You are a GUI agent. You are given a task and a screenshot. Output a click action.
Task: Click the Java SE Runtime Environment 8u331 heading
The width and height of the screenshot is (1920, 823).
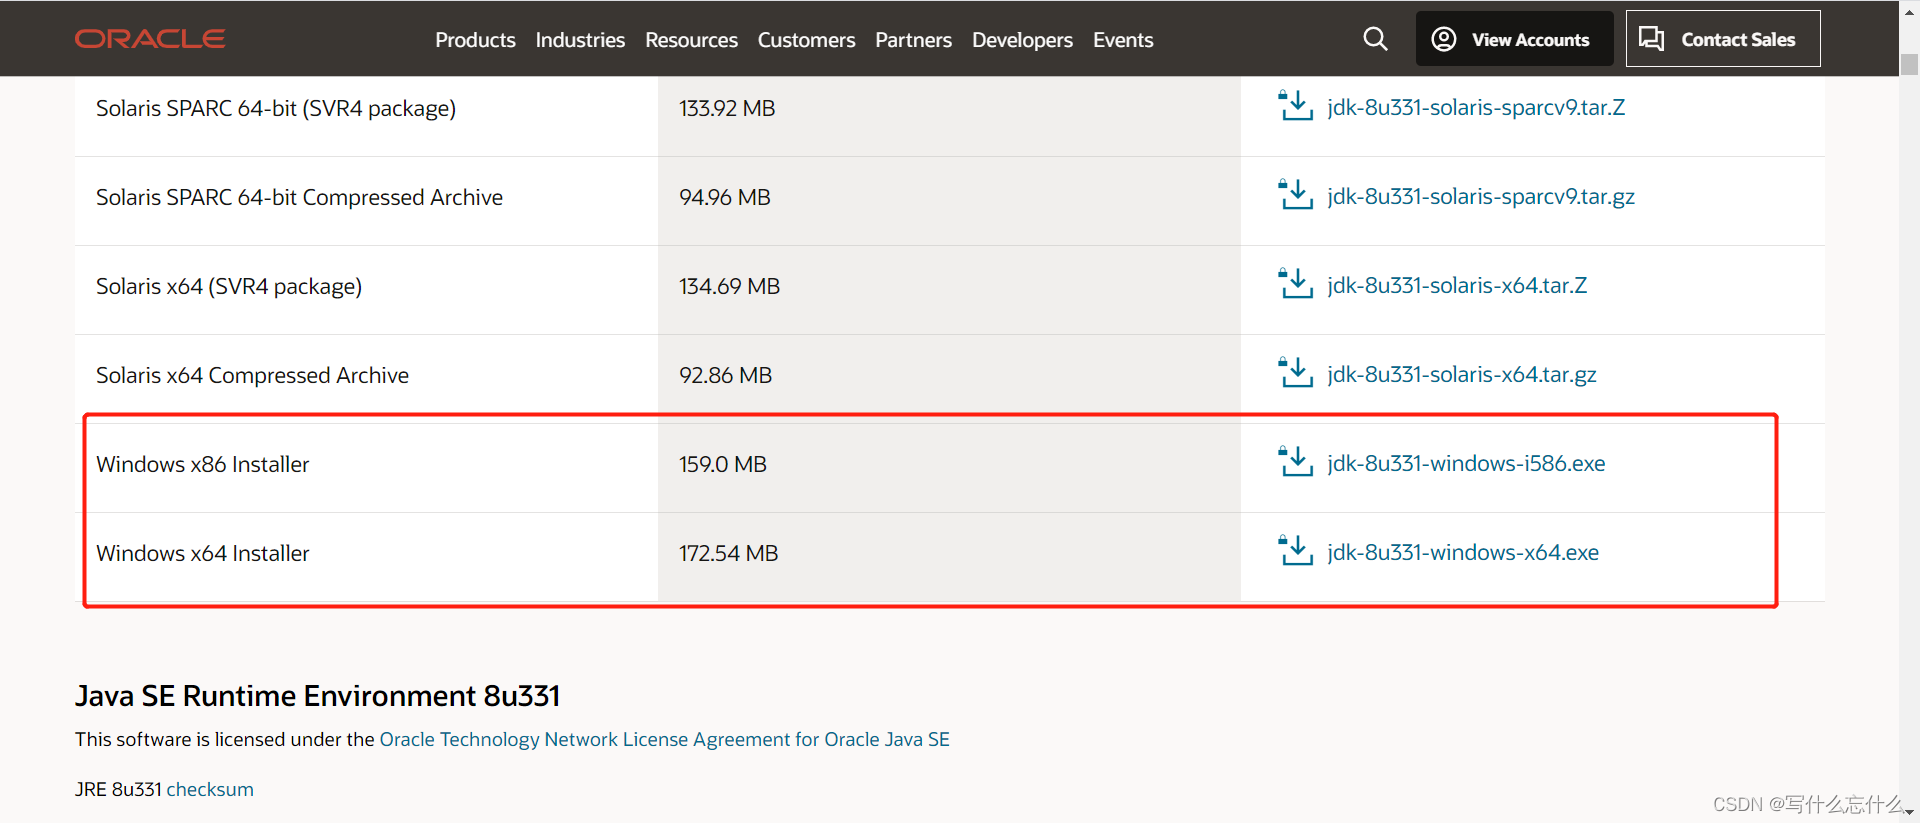[318, 695]
